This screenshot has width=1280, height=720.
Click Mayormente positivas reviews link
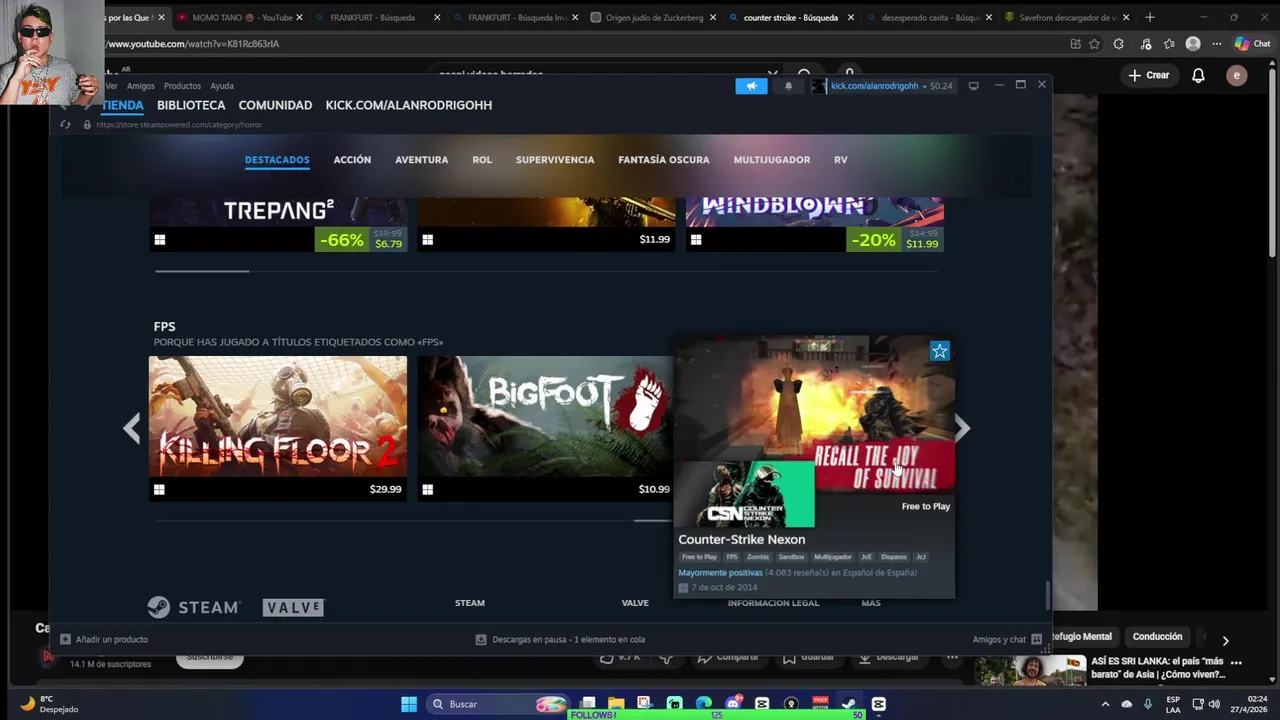[x=720, y=573]
